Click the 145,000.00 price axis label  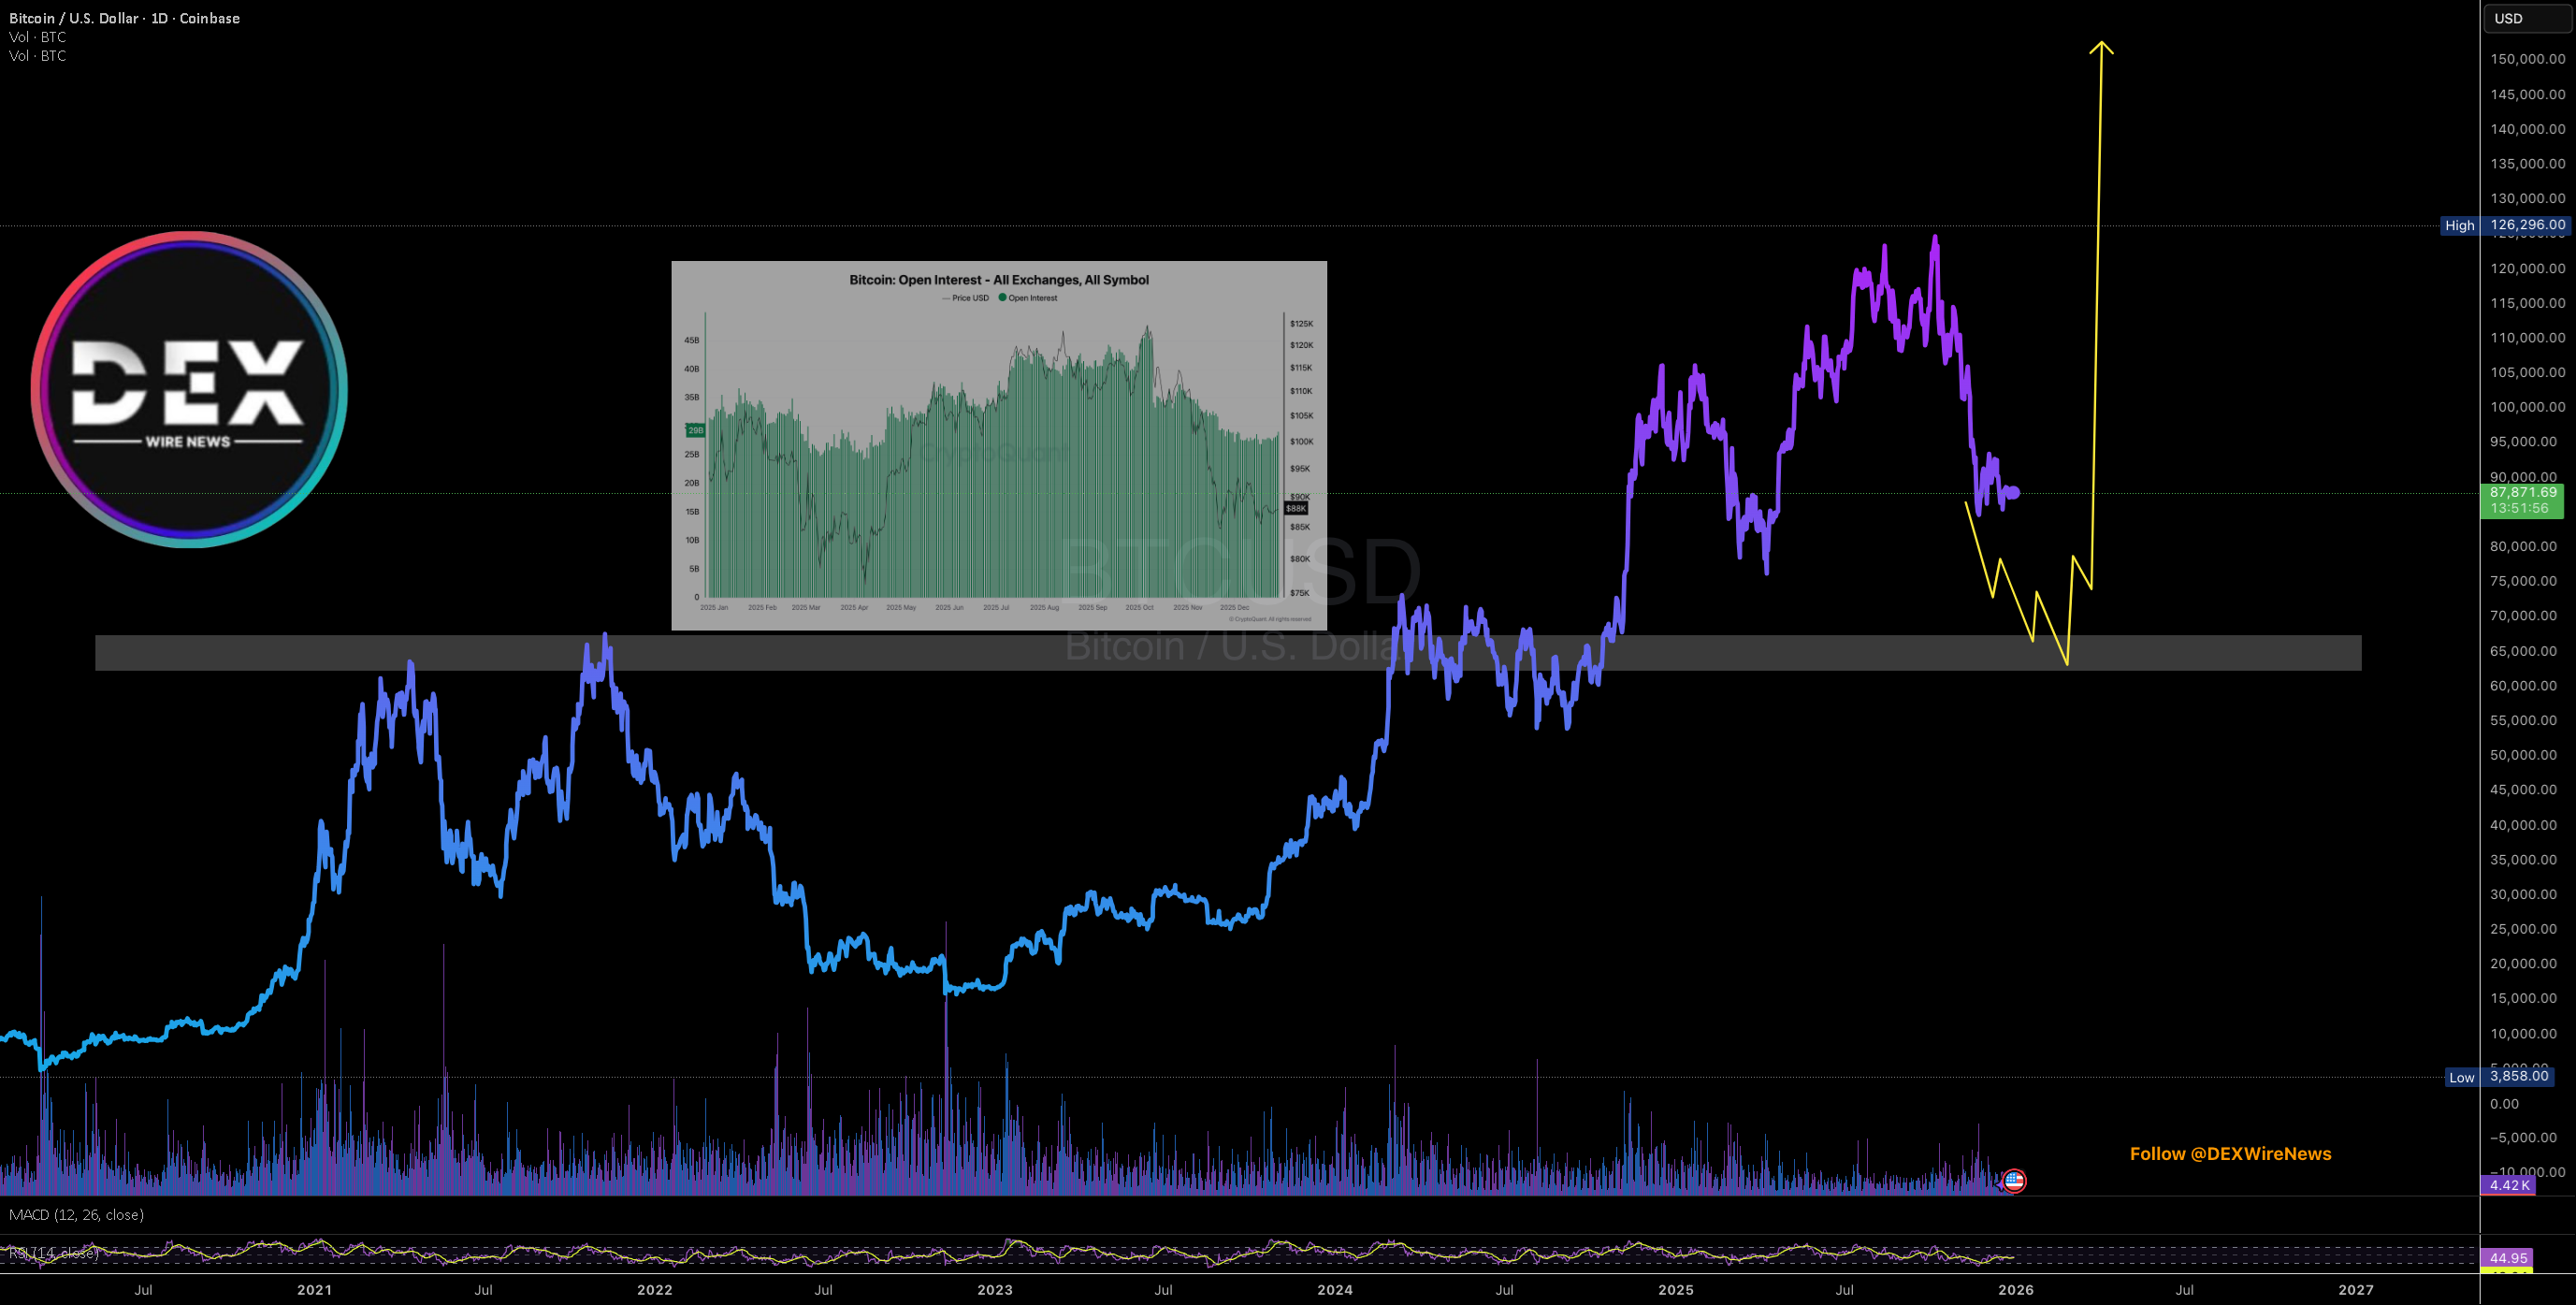[2527, 94]
